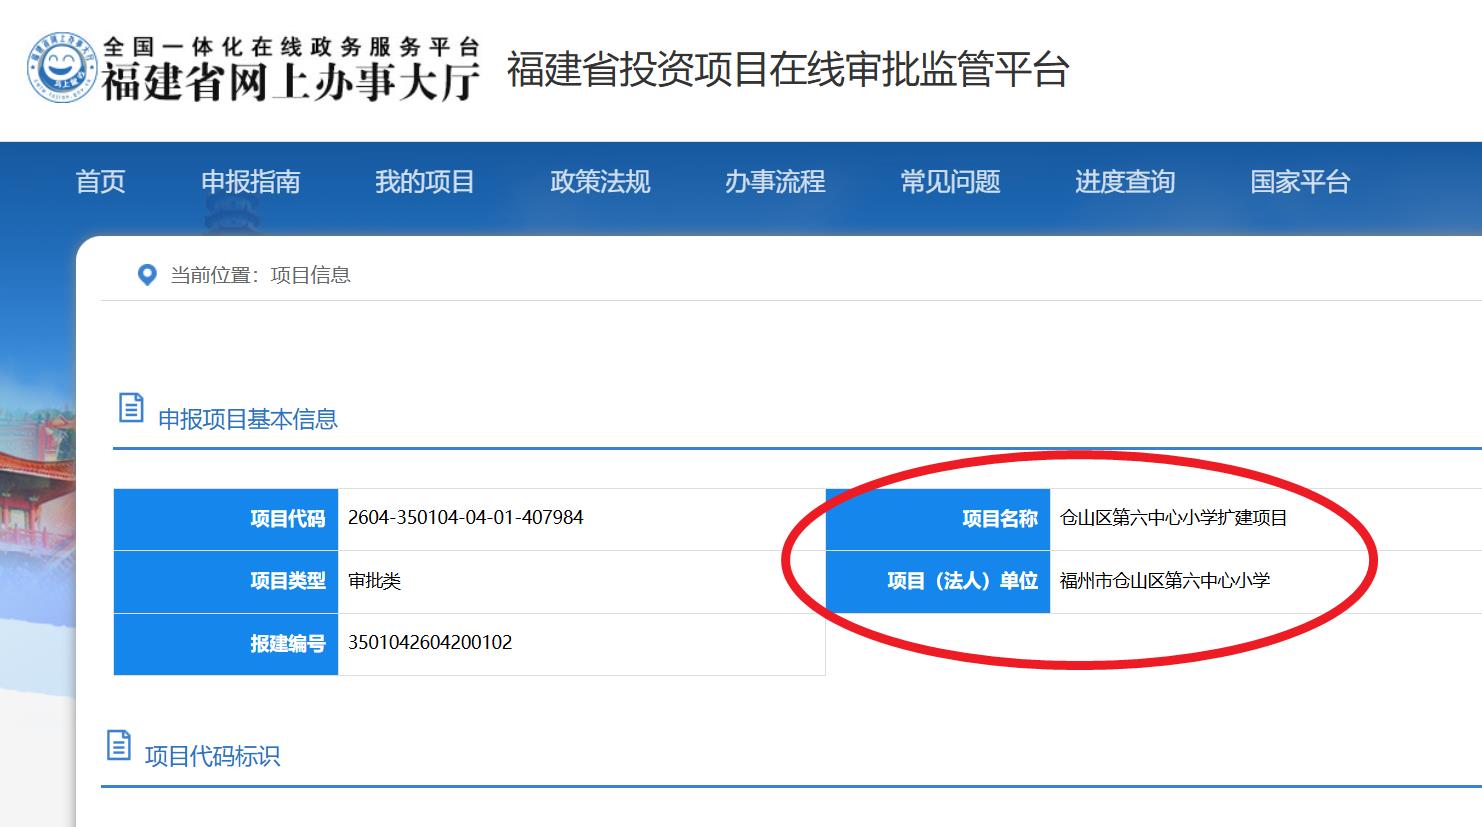Click the legal entity 福州市仓山区第六中心小学
This screenshot has height=827, width=1482.
(x=1164, y=581)
